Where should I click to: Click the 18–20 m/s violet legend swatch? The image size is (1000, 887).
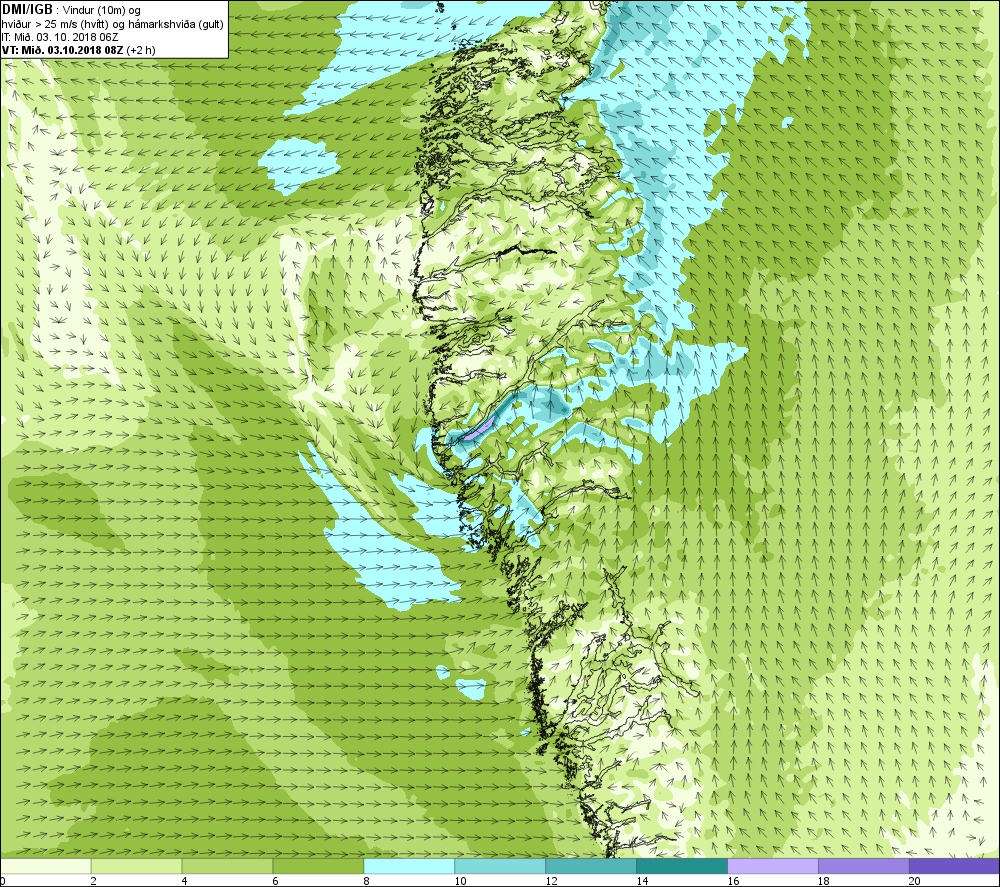point(864,866)
